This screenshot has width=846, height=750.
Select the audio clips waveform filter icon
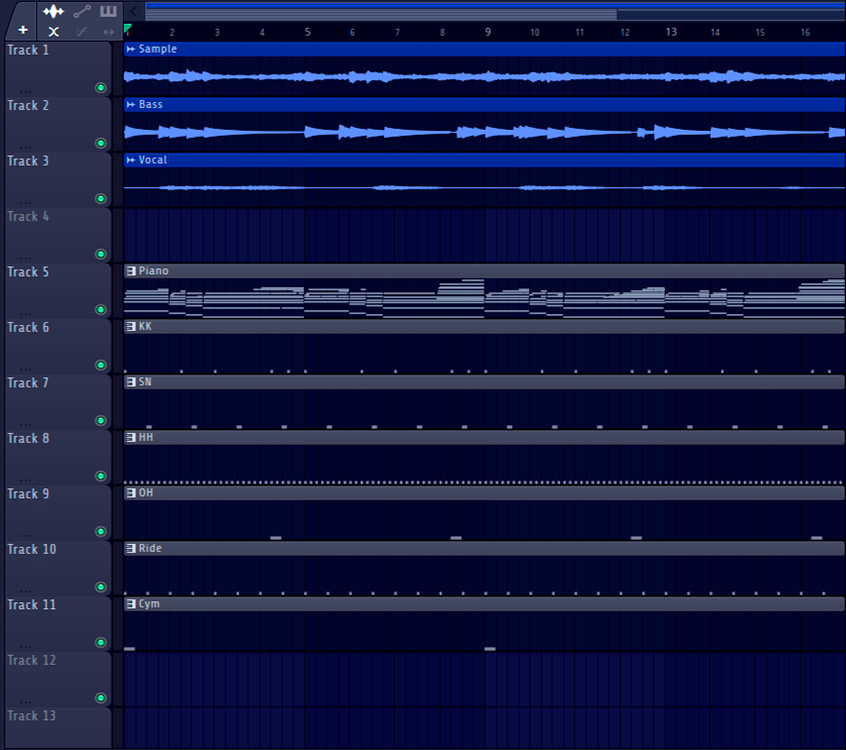(53, 11)
